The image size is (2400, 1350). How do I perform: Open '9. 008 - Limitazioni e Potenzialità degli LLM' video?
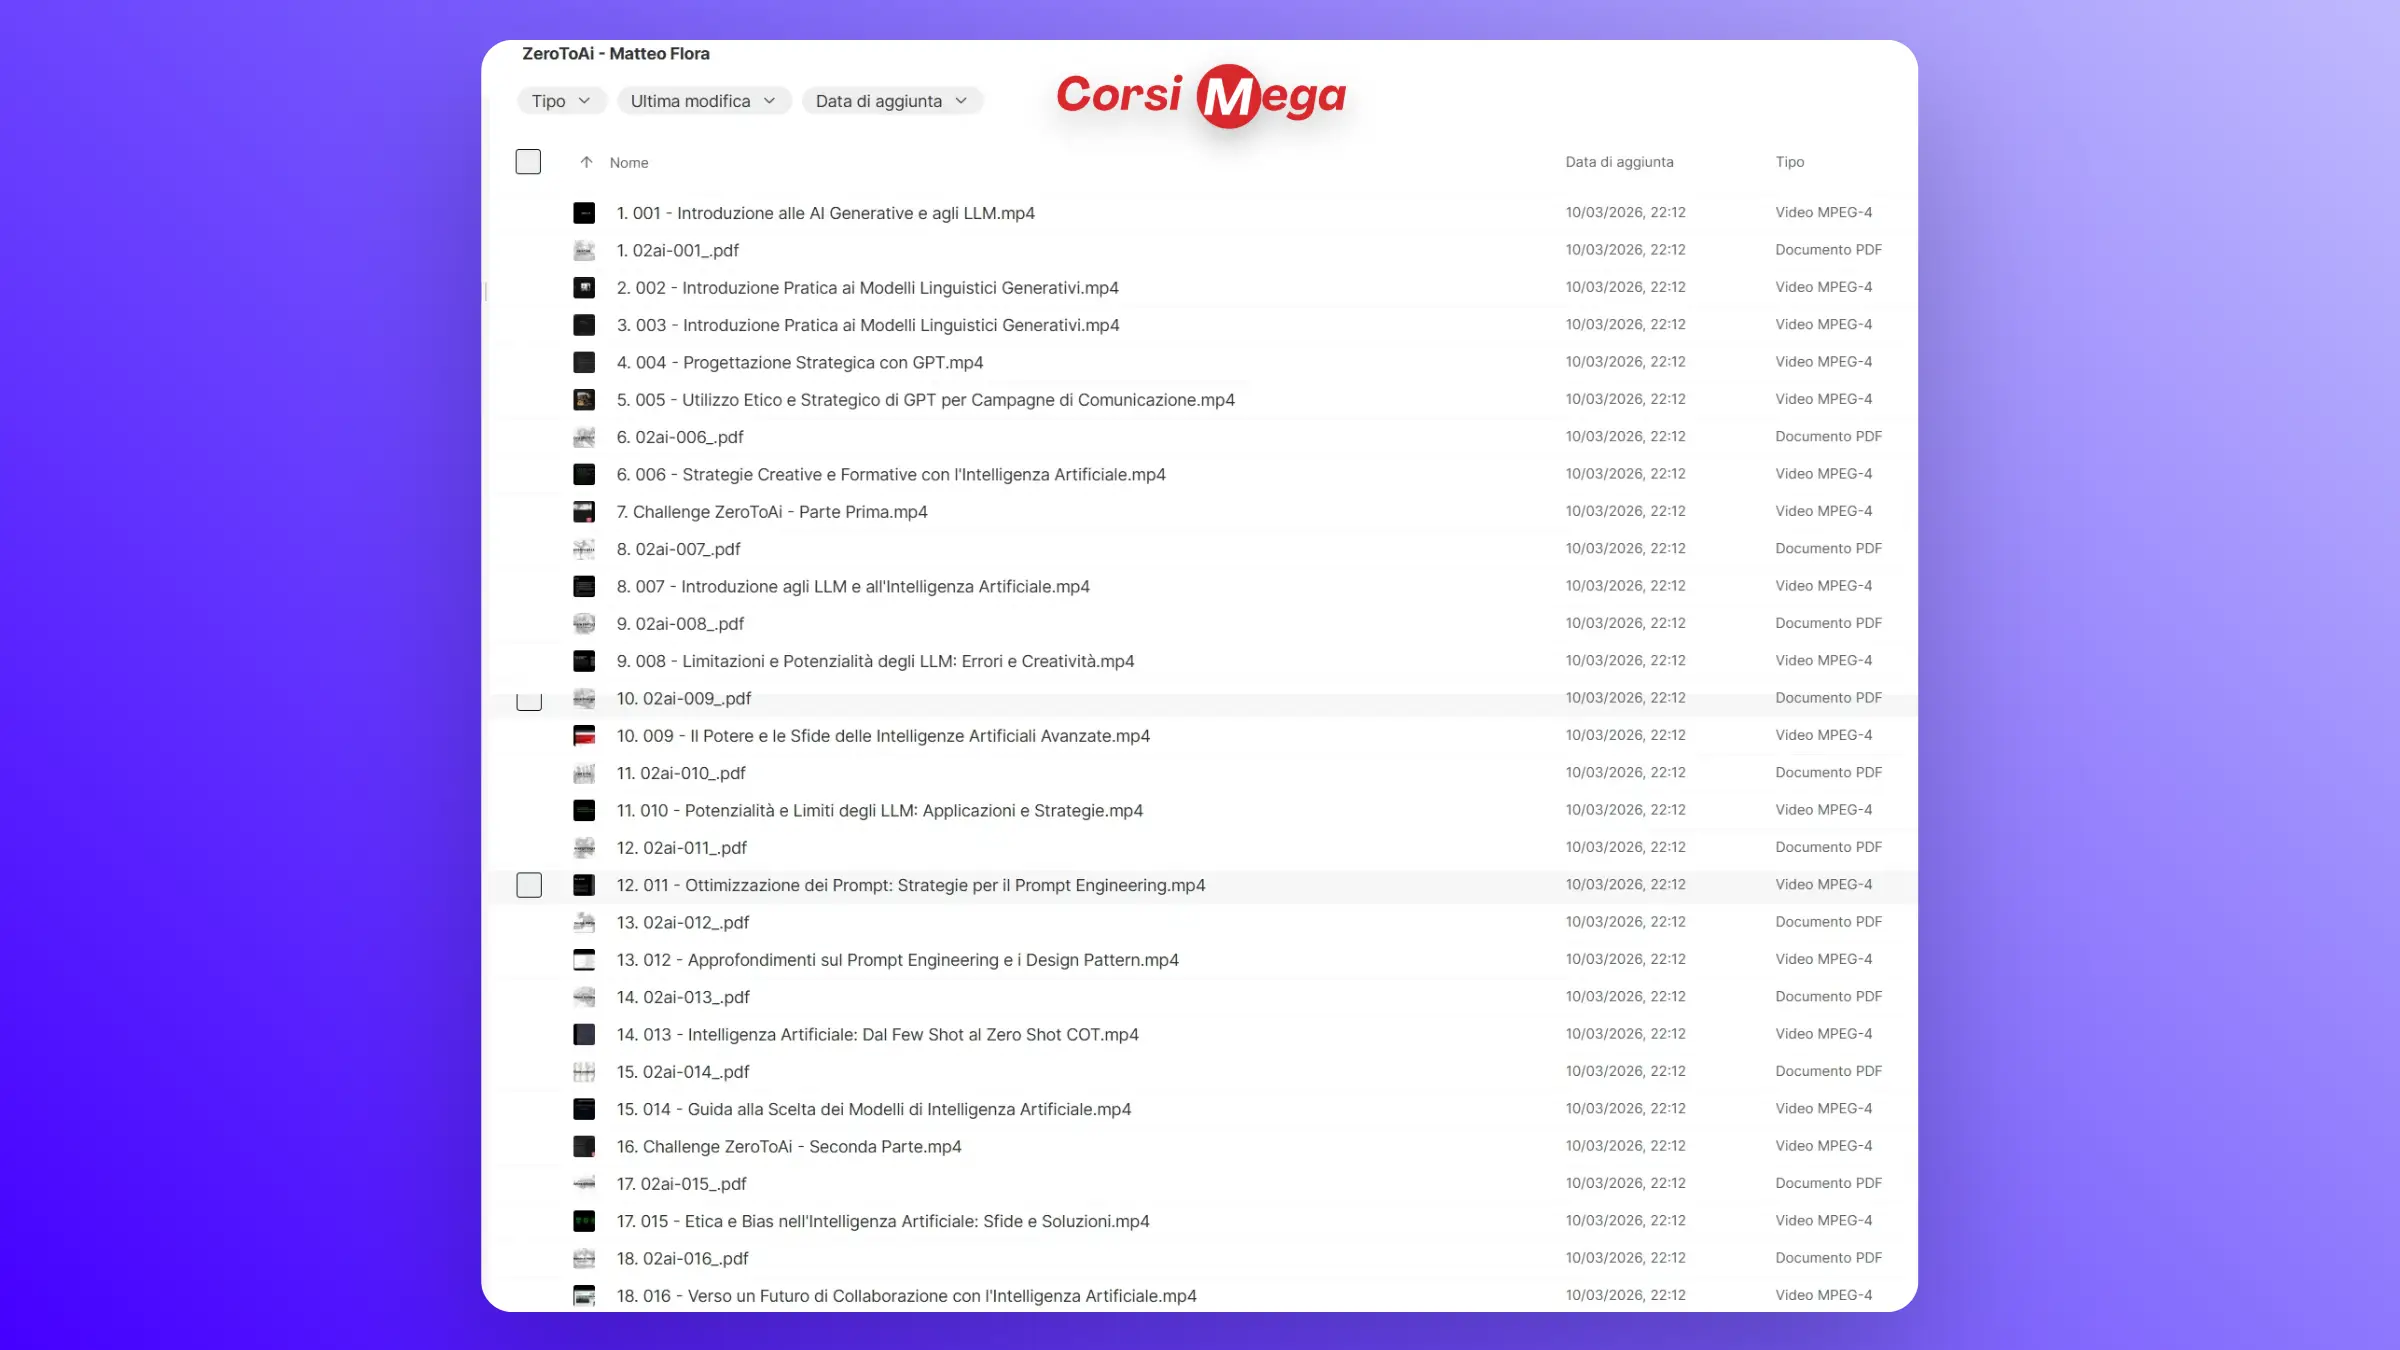tap(875, 661)
